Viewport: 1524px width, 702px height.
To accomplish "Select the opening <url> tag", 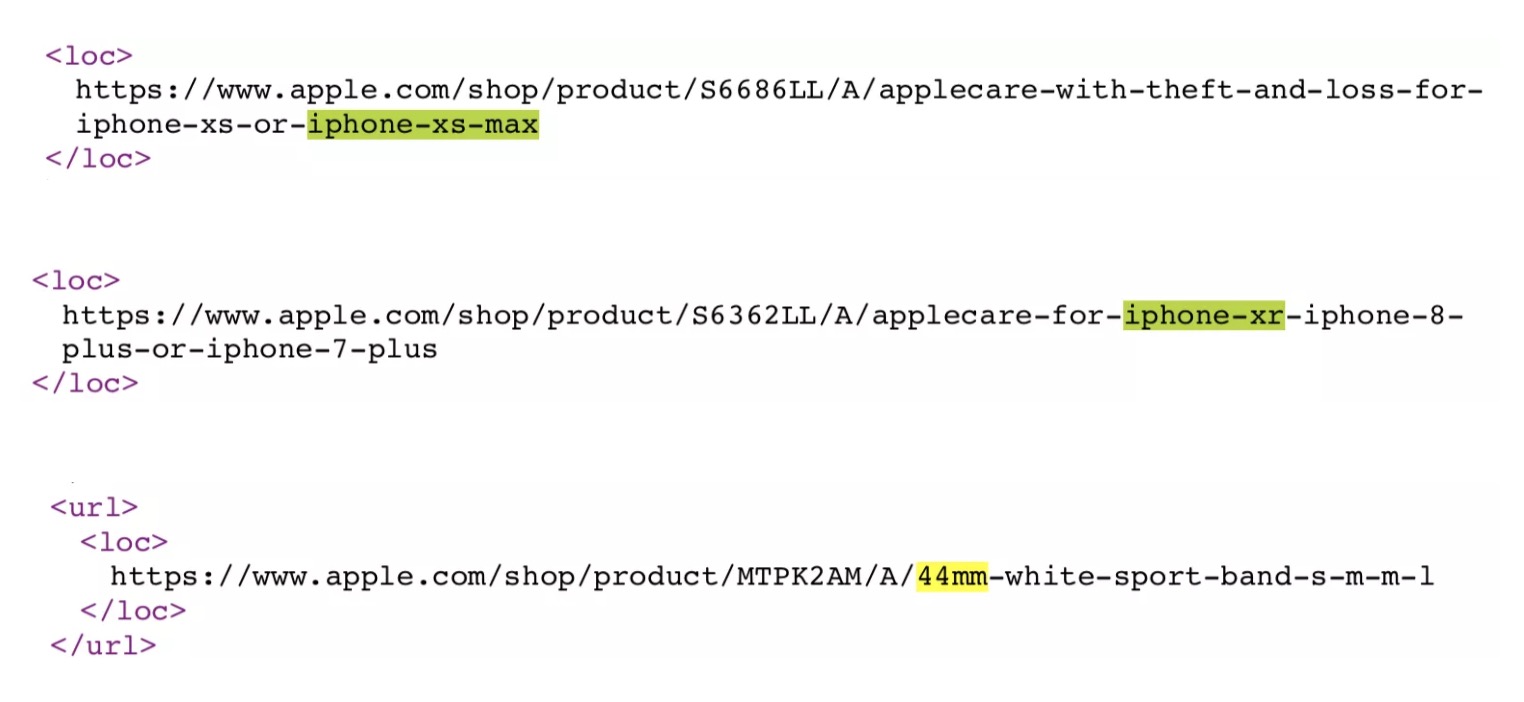I will pos(94,506).
